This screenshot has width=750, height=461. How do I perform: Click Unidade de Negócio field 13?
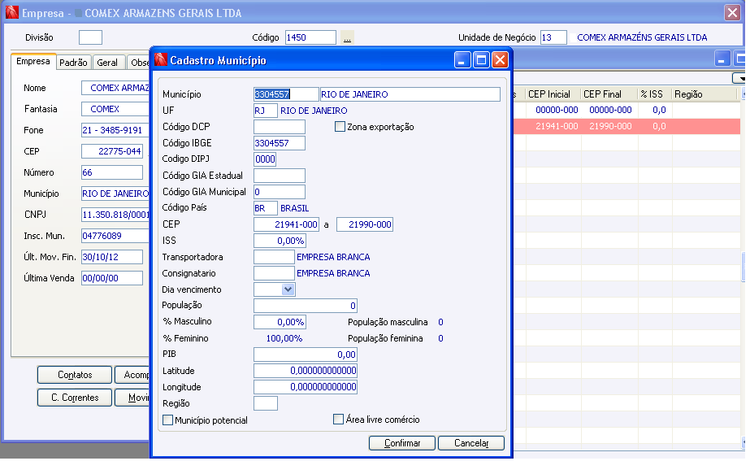(553, 37)
